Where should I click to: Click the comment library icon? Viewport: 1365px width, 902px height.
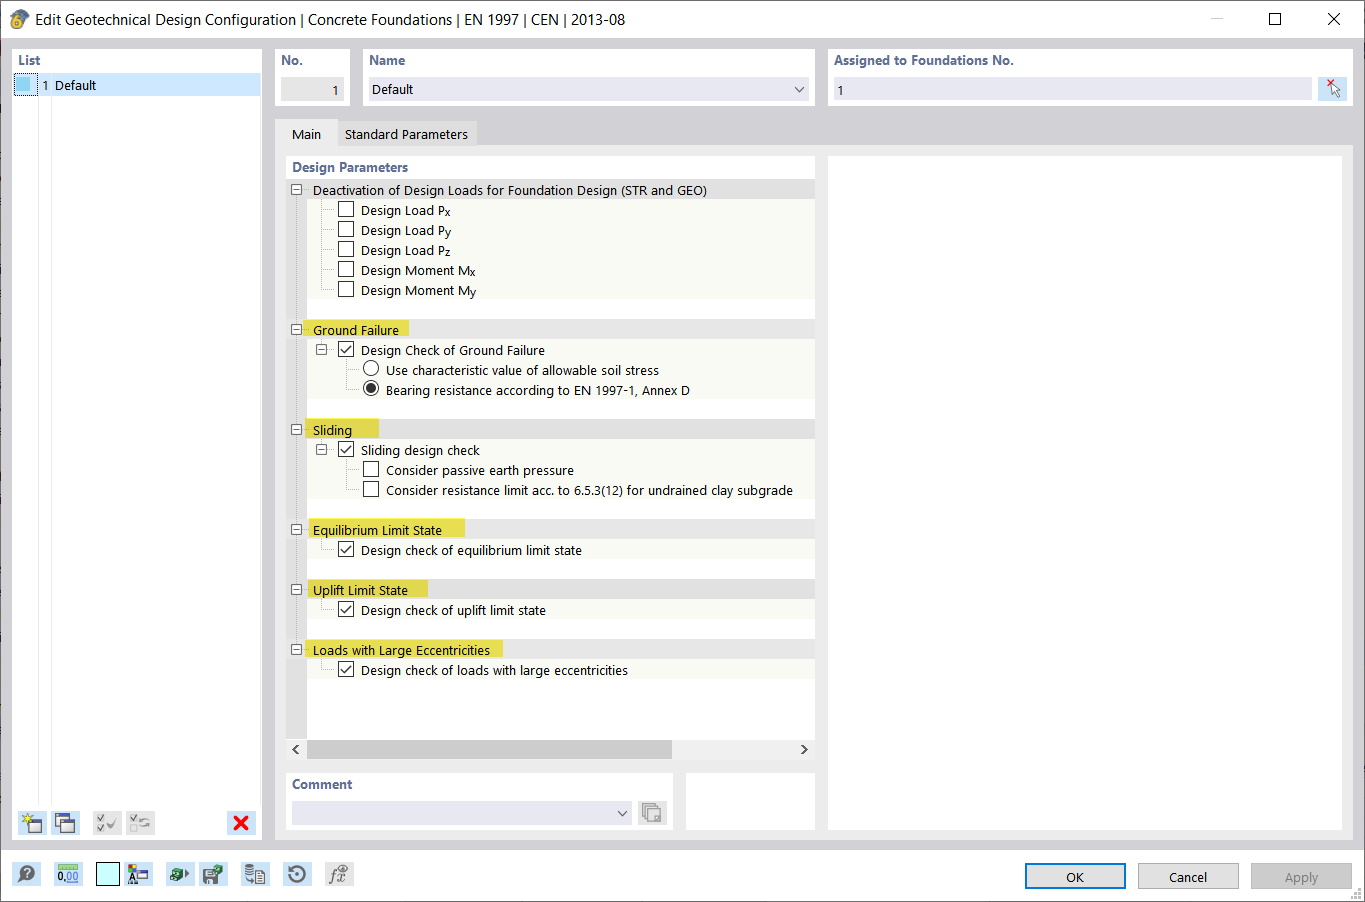click(x=652, y=812)
